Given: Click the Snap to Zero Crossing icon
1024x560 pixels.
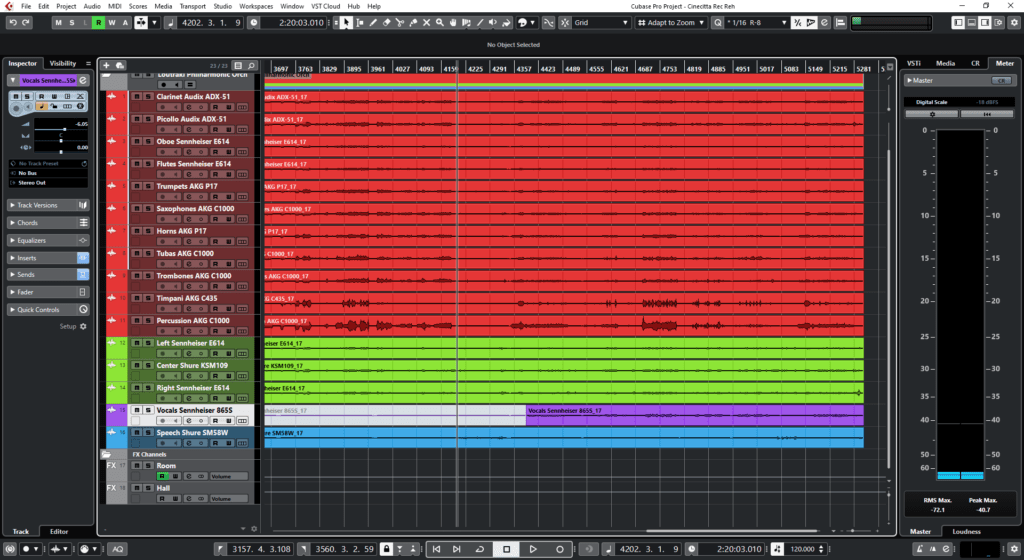Looking at the screenshot, I should tap(549, 22).
